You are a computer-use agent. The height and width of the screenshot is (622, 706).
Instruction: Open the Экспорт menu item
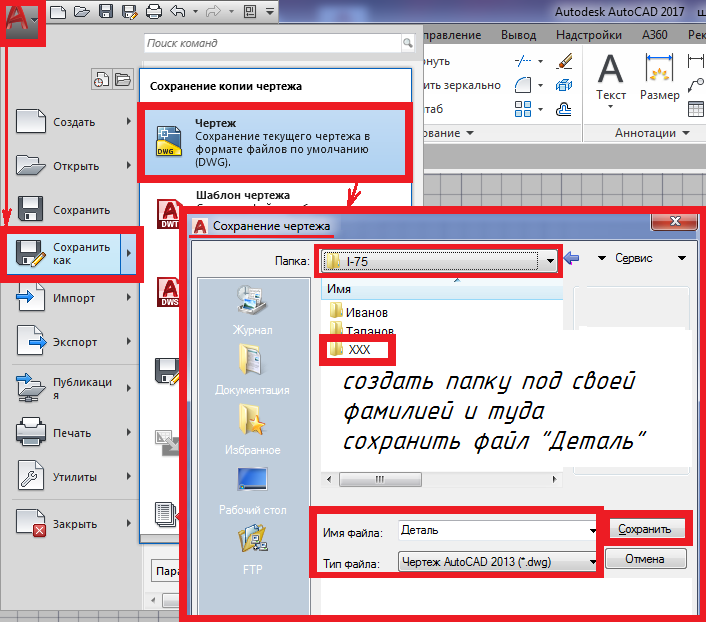pyautogui.click(x=70, y=342)
